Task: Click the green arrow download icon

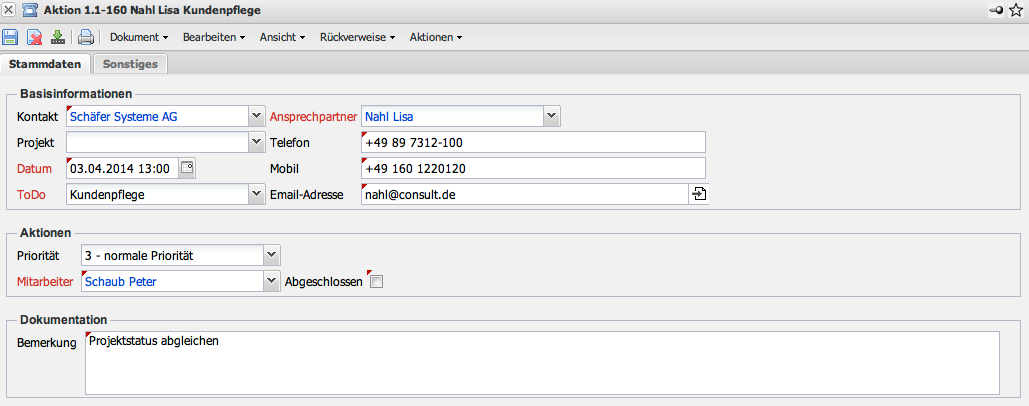Action: [57, 38]
